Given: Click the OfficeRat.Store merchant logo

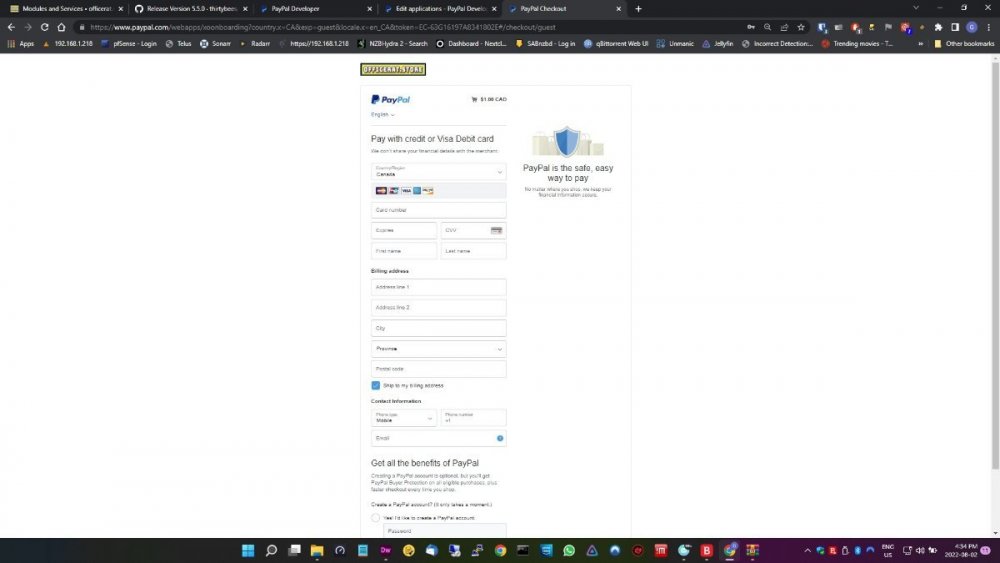Looking at the screenshot, I should (393, 69).
